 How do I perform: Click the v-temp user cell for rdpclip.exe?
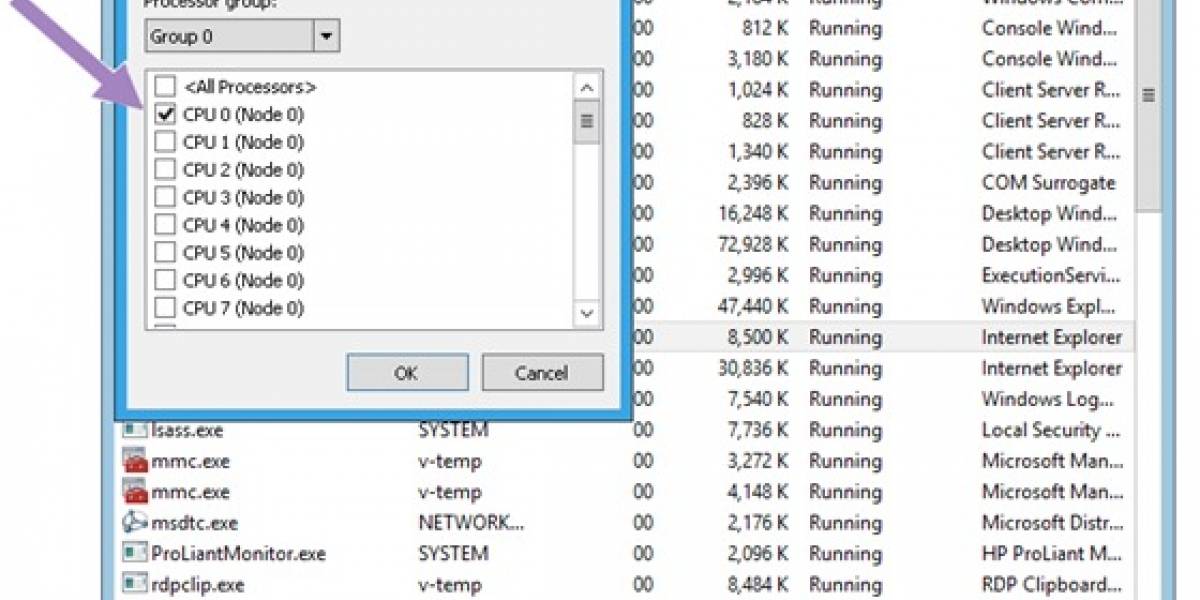click(x=450, y=585)
